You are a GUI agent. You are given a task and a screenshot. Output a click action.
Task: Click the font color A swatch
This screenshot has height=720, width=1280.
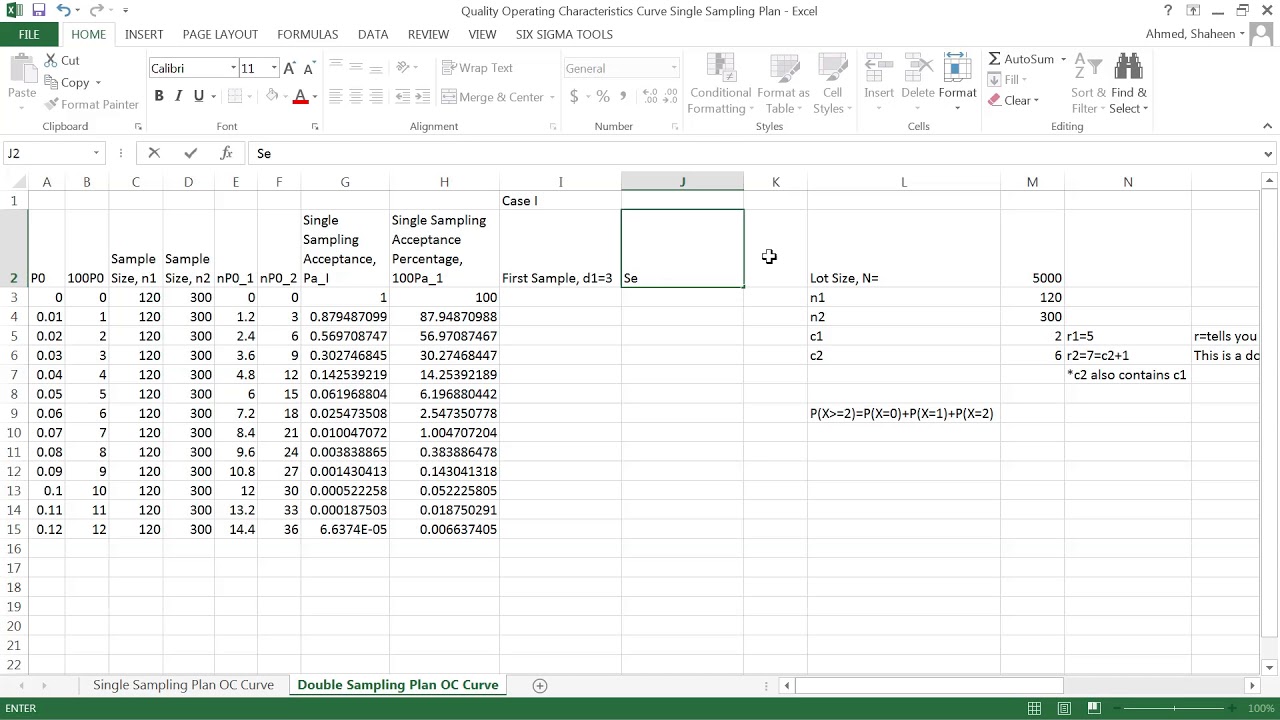pyautogui.click(x=300, y=97)
